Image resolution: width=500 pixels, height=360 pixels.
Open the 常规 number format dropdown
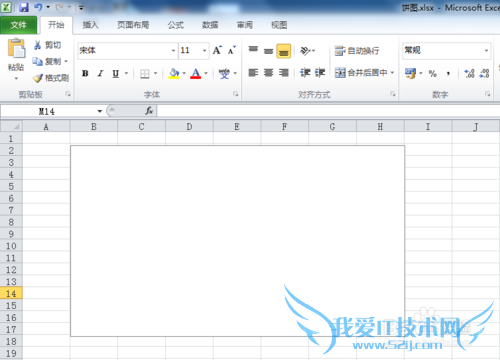point(486,51)
